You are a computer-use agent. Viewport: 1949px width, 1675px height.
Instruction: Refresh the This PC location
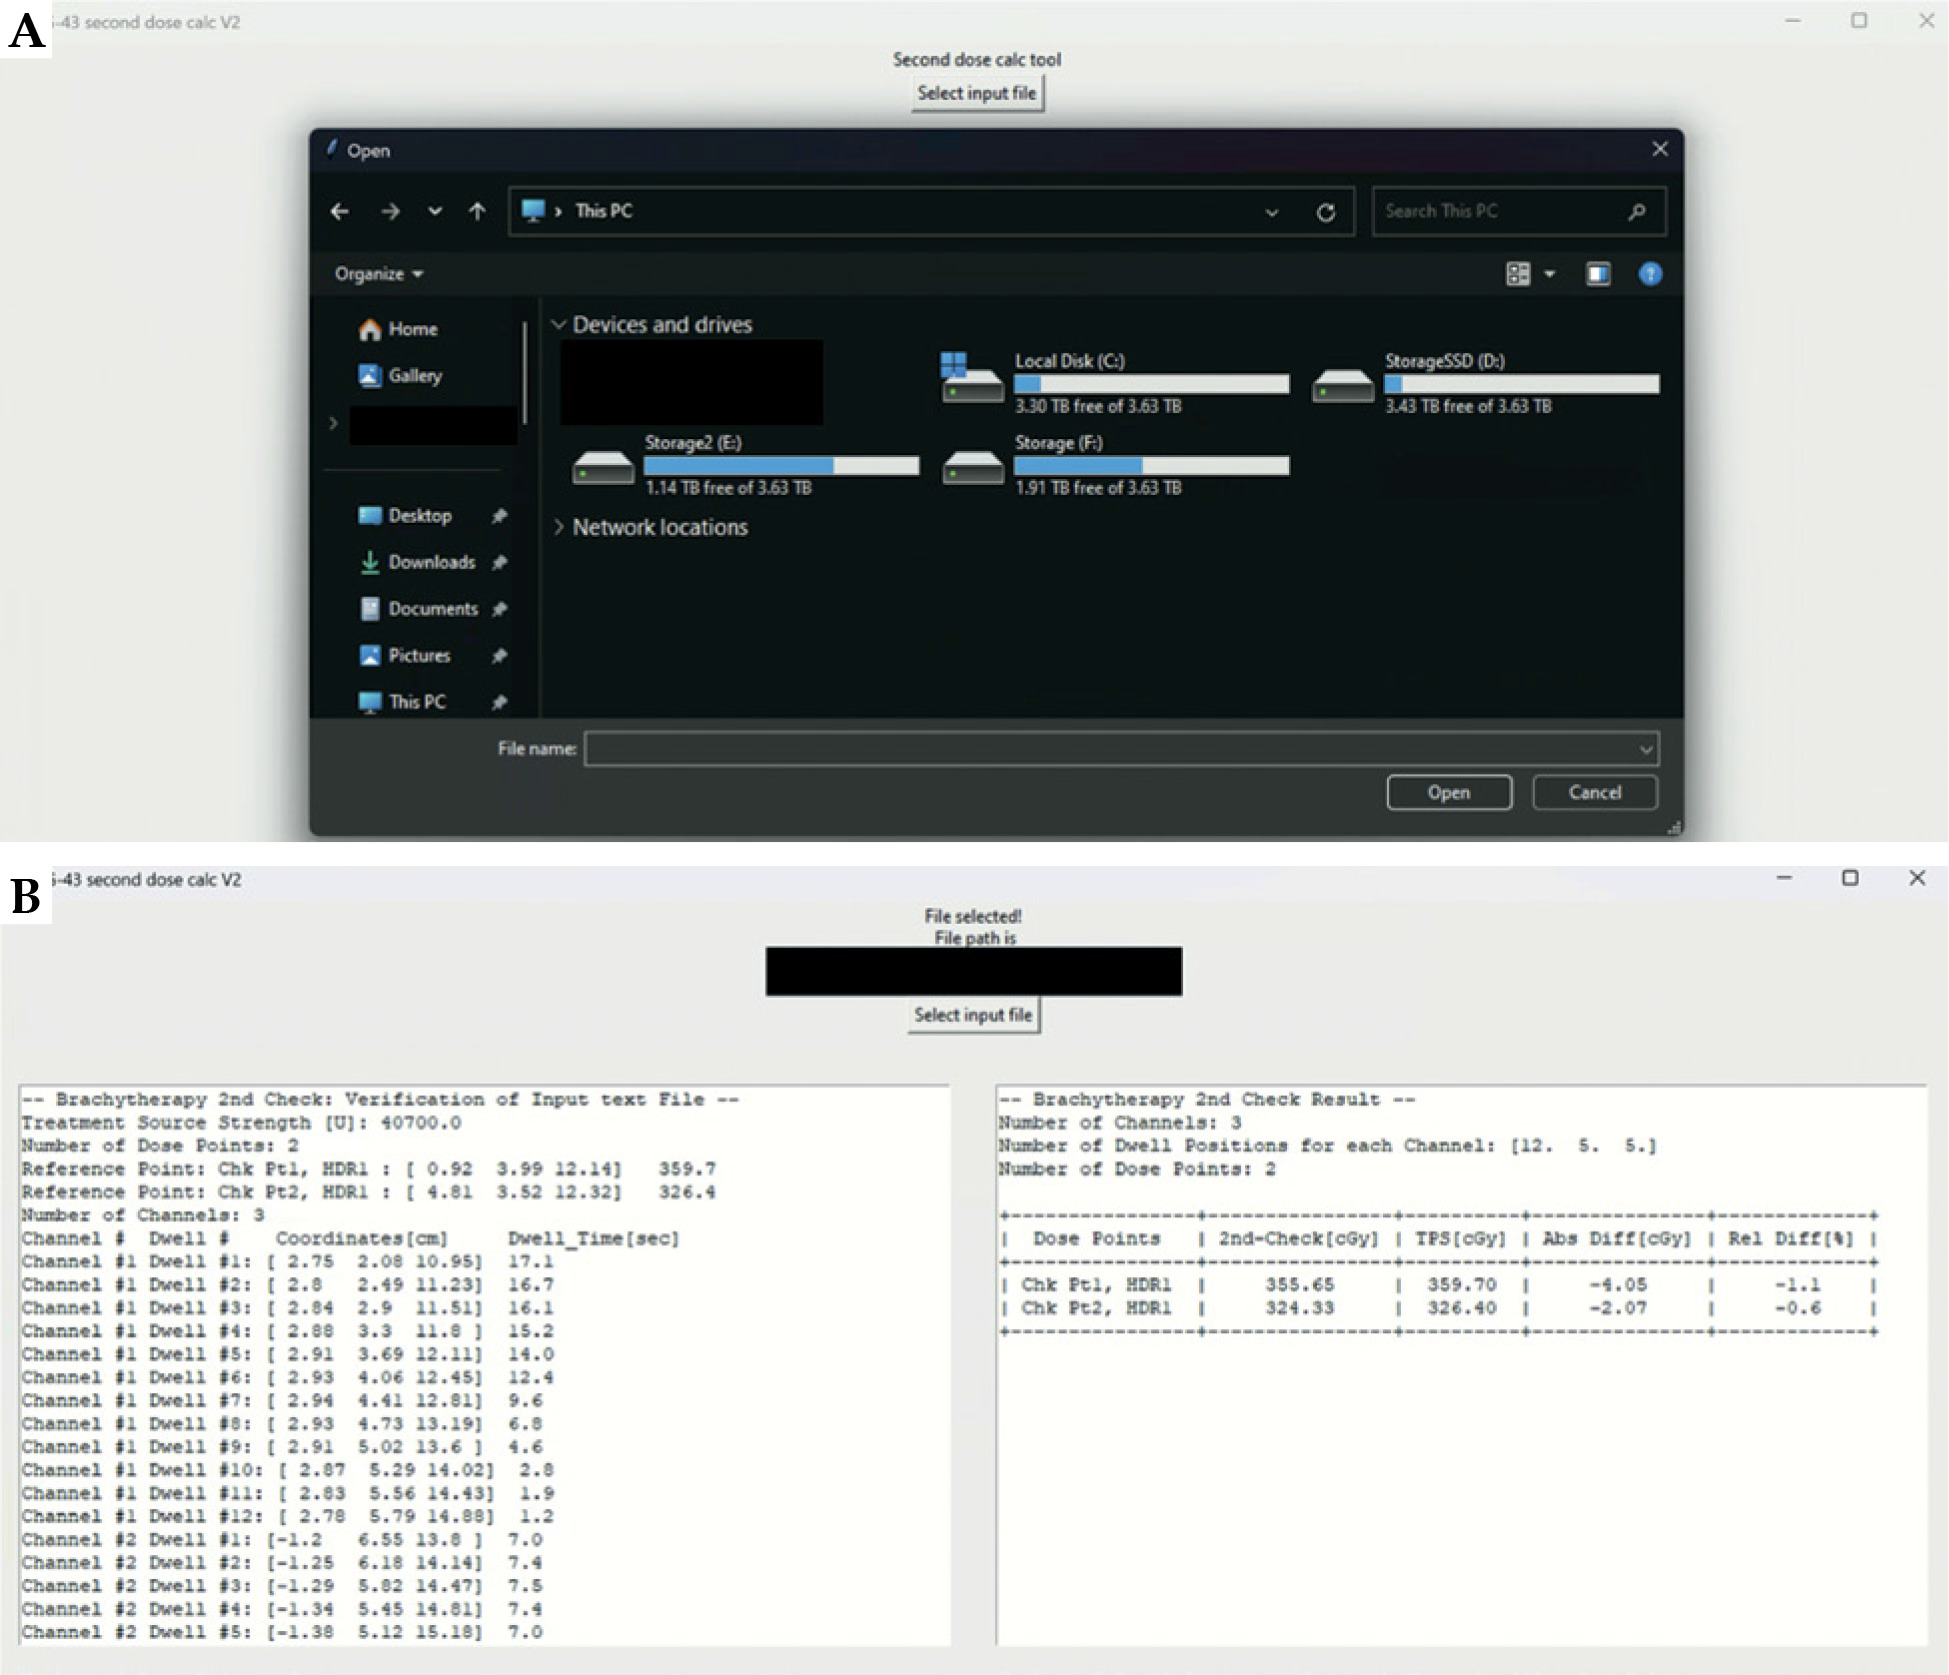(x=1326, y=212)
